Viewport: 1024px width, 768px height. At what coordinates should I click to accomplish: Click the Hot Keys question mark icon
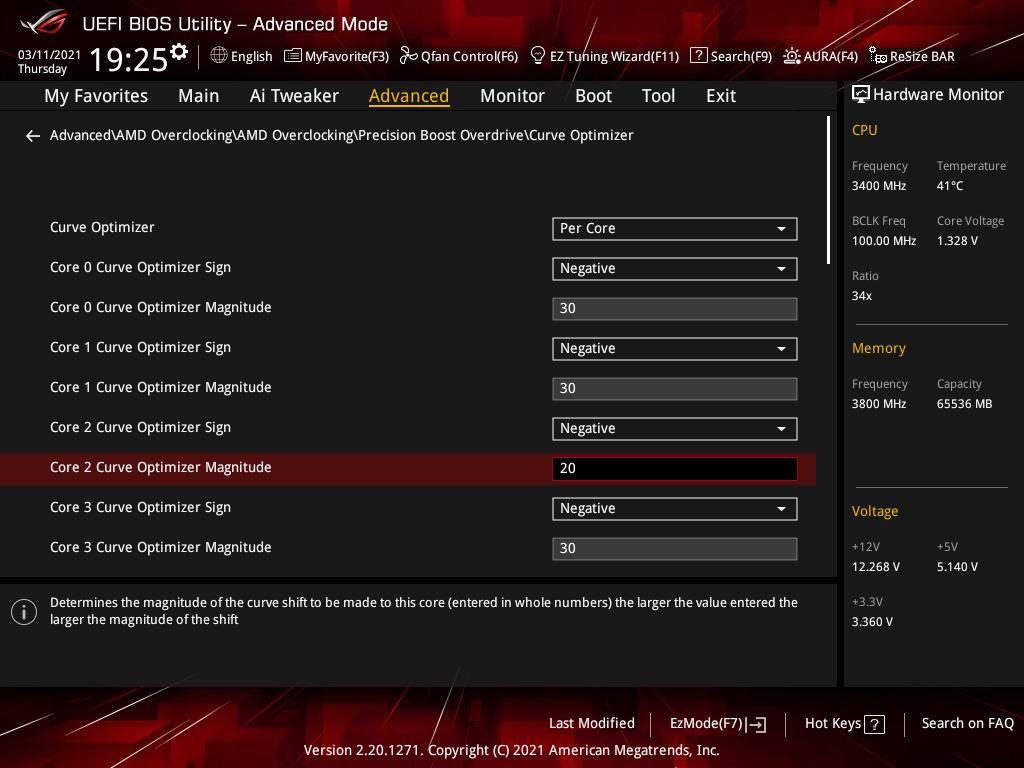[x=874, y=724]
